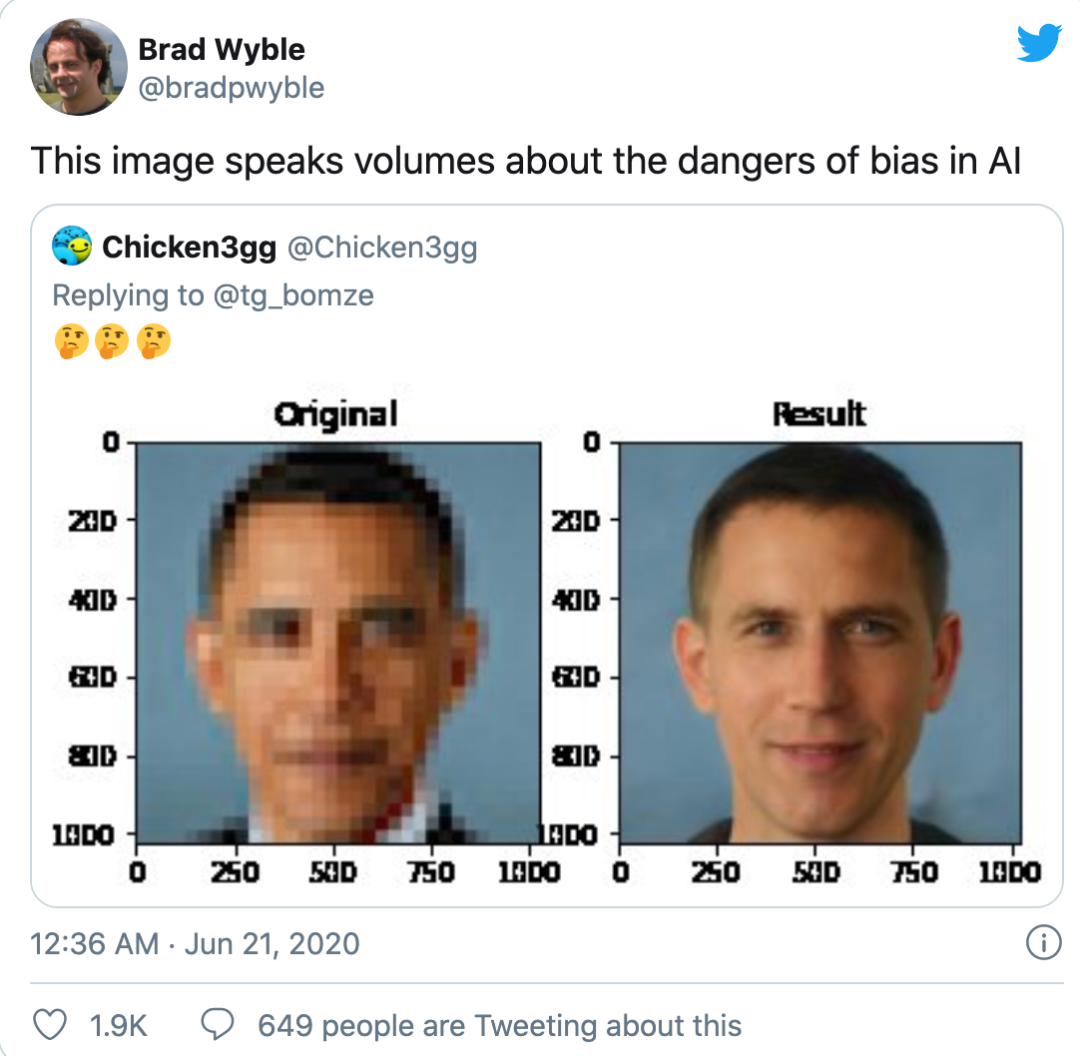Like the tweet with the heart icon
The width and height of the screenshot is (1080, 1056).
pyautogui.click(x=50, y=1025)
